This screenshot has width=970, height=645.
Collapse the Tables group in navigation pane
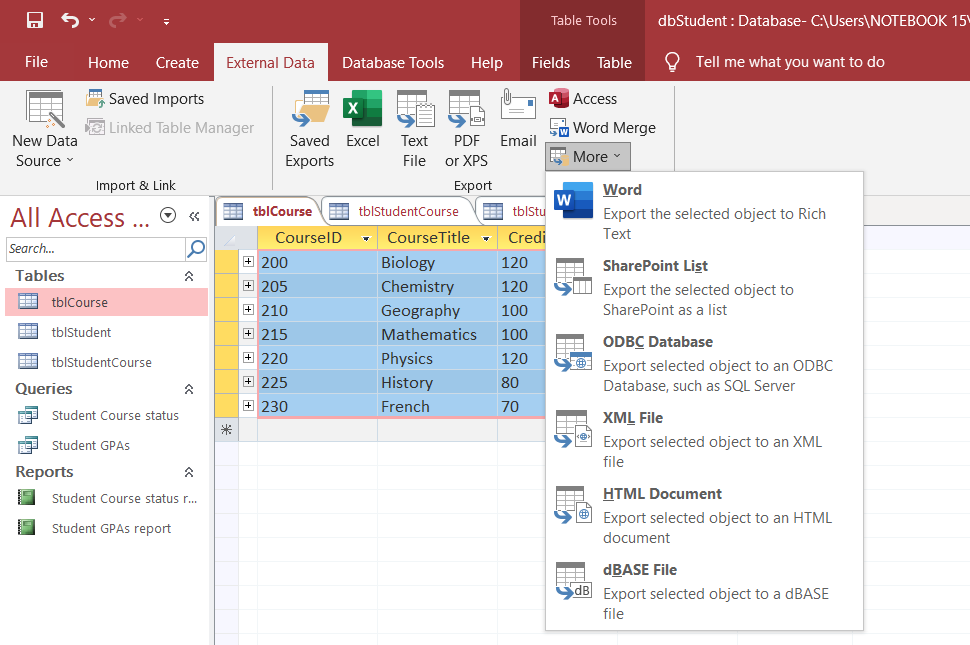[x=188, y=276]
